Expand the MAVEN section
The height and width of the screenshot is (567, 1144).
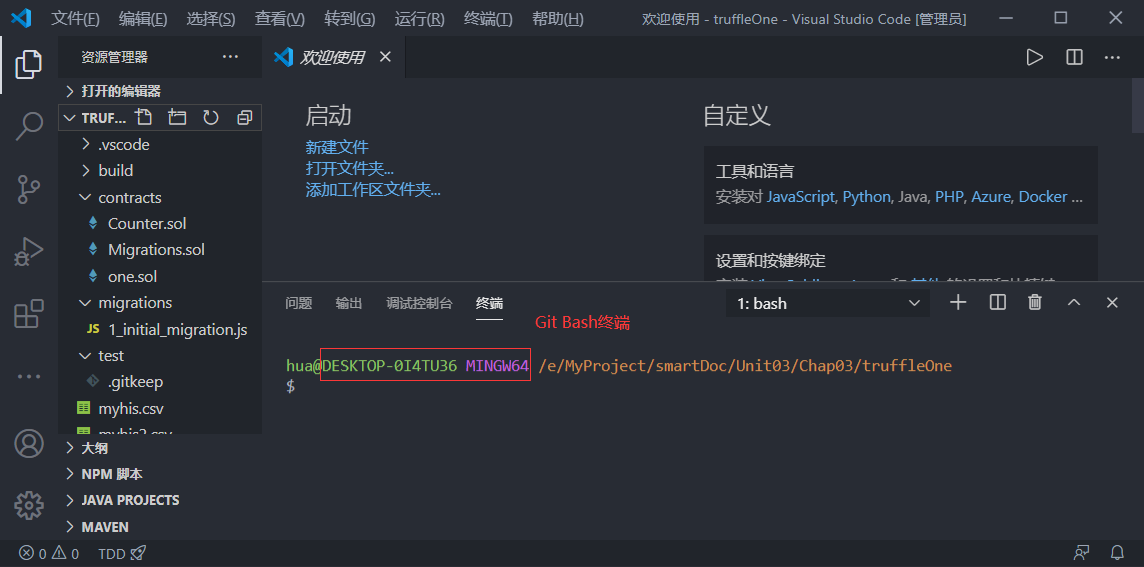pos(160,526)
